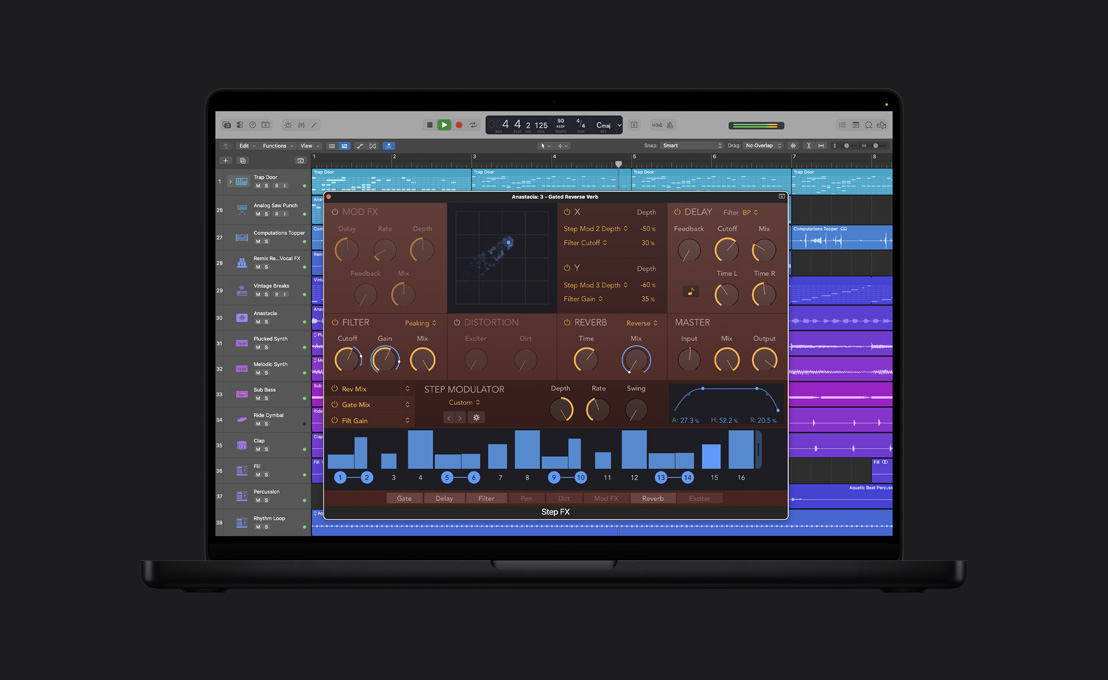Enable Cycle mode in the transport bar

tap(473, 124)
